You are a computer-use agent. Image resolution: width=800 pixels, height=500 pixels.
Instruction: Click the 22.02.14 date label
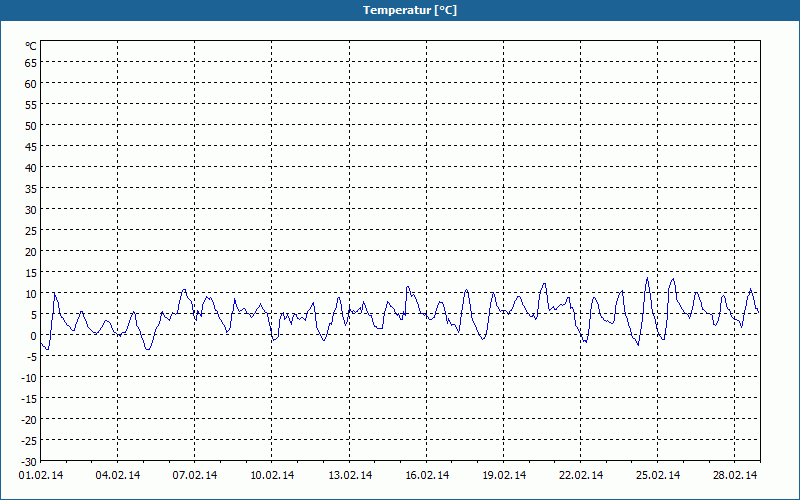click(x=581, y=475)
